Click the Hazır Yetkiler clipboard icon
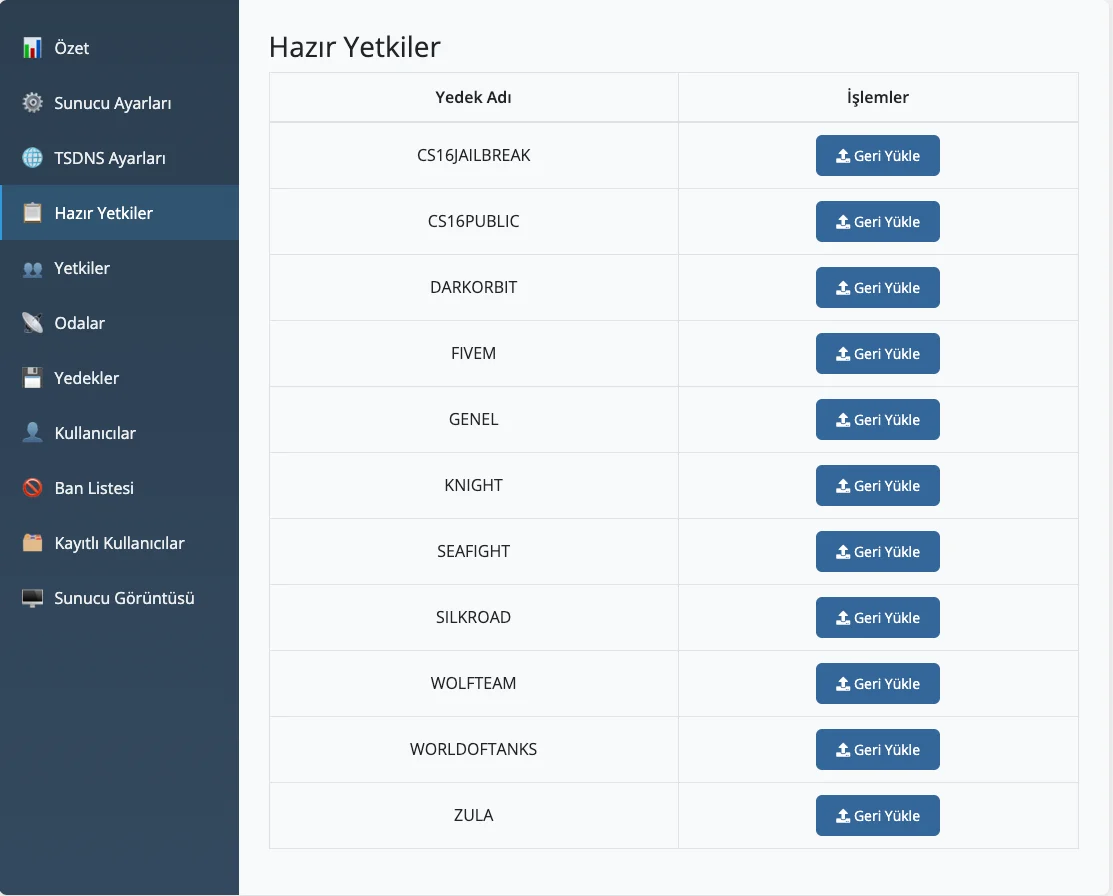Viewport: 1113px width, 896px height. point(32,213)
